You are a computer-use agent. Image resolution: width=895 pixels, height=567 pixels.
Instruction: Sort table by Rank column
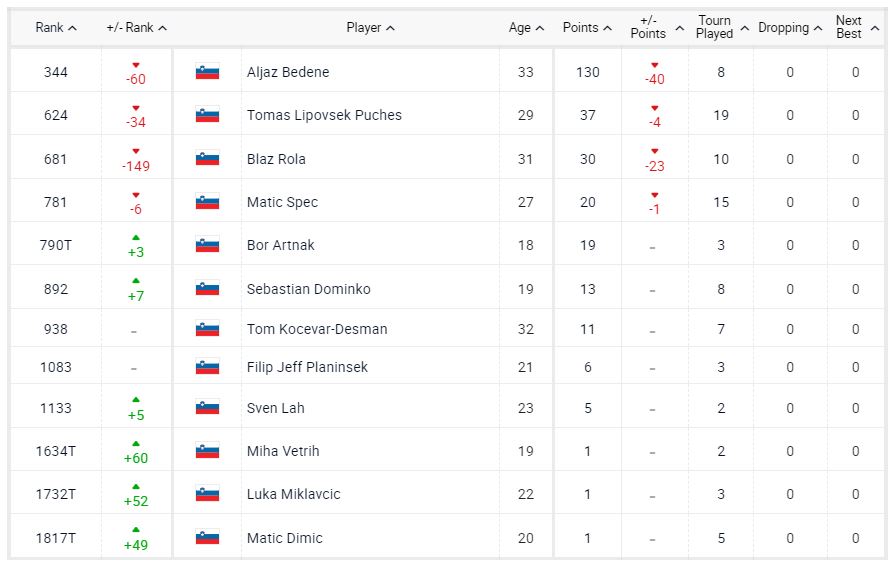pyautogui.click(x=56, y=28)
